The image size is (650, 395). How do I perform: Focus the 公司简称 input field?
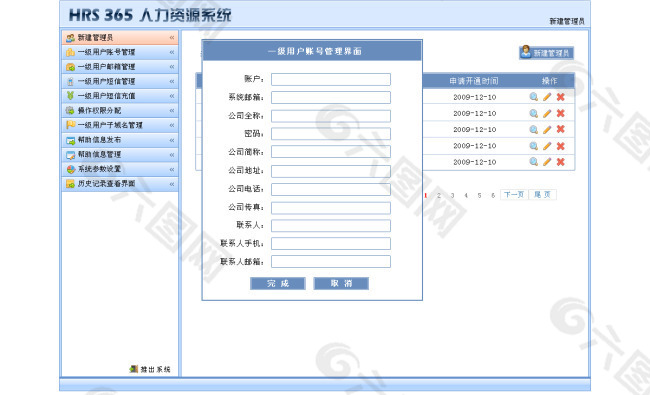tap(331, 152)
